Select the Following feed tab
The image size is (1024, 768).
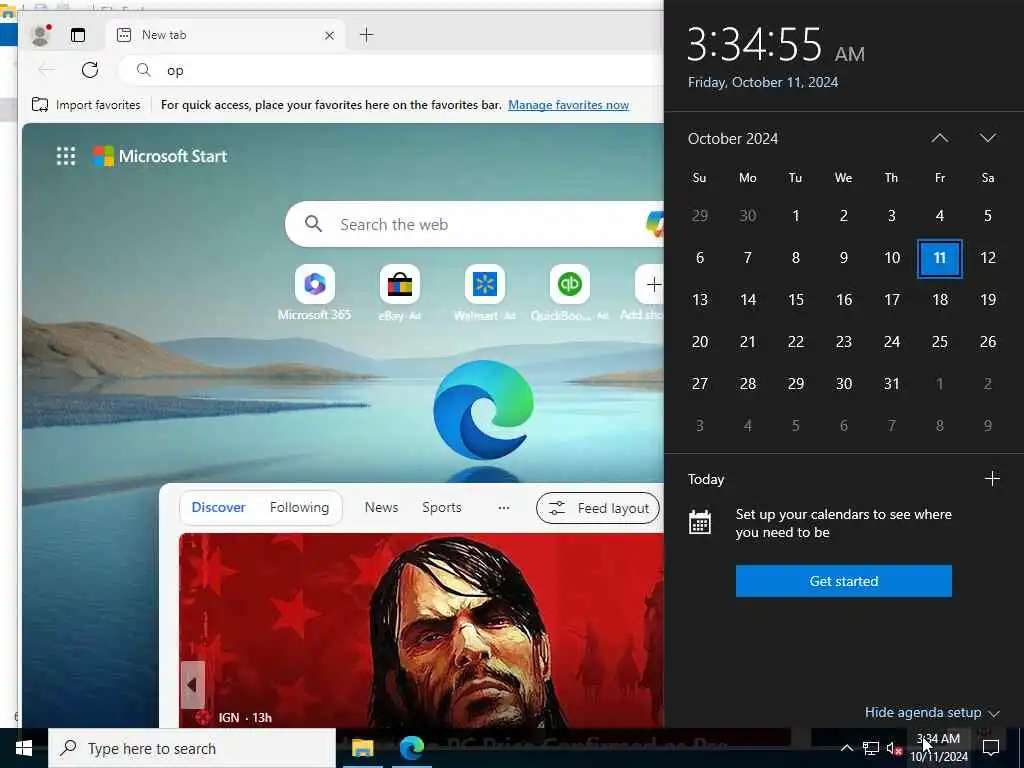[299, 507]
